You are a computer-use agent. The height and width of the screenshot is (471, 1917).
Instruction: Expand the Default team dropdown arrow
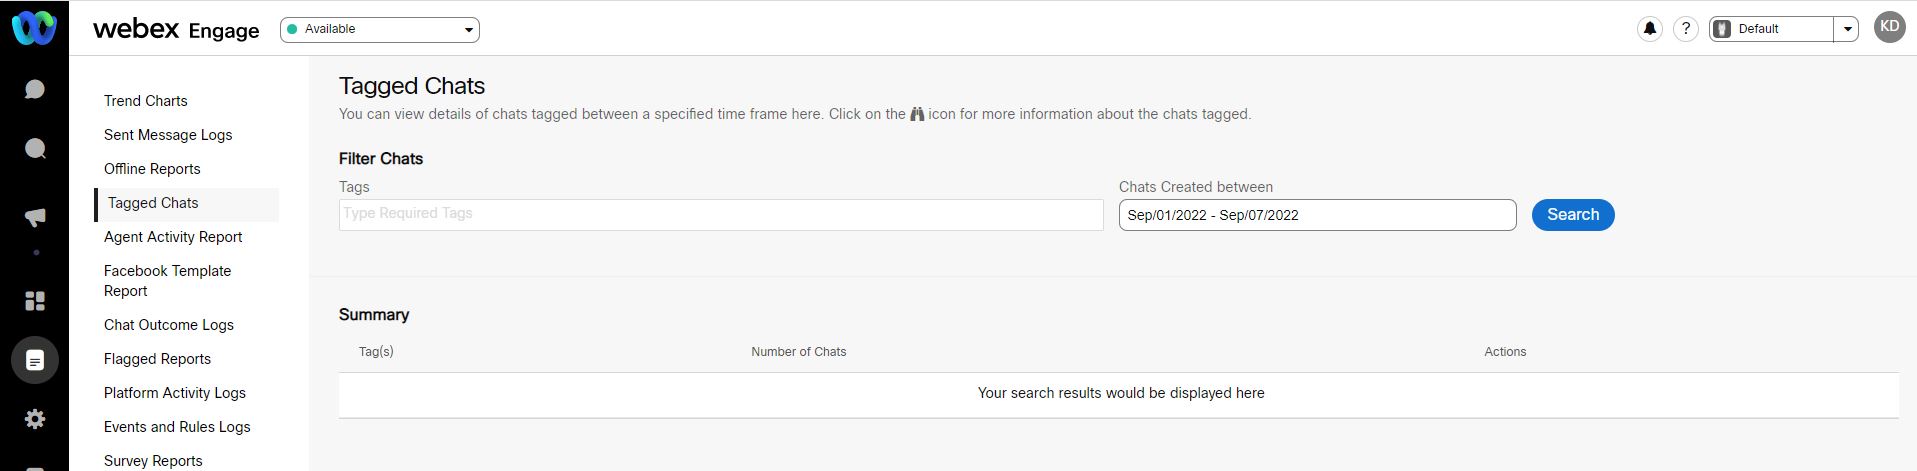pyautogui.click(x=1847, y=29)
